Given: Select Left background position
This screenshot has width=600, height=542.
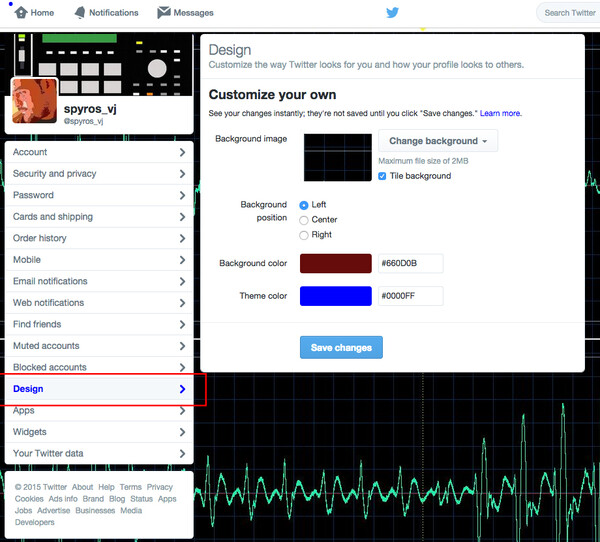Looking at the screenshot, I should pos(303,205).
